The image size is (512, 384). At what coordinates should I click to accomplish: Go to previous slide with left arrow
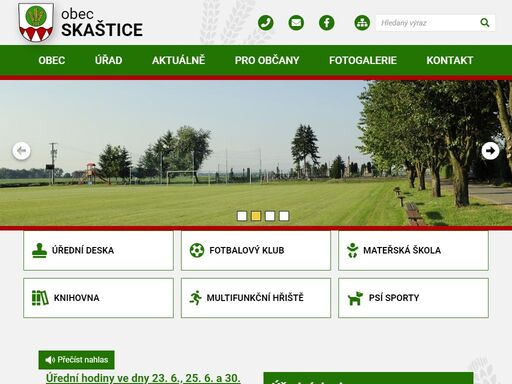click(x=22, y=151)
